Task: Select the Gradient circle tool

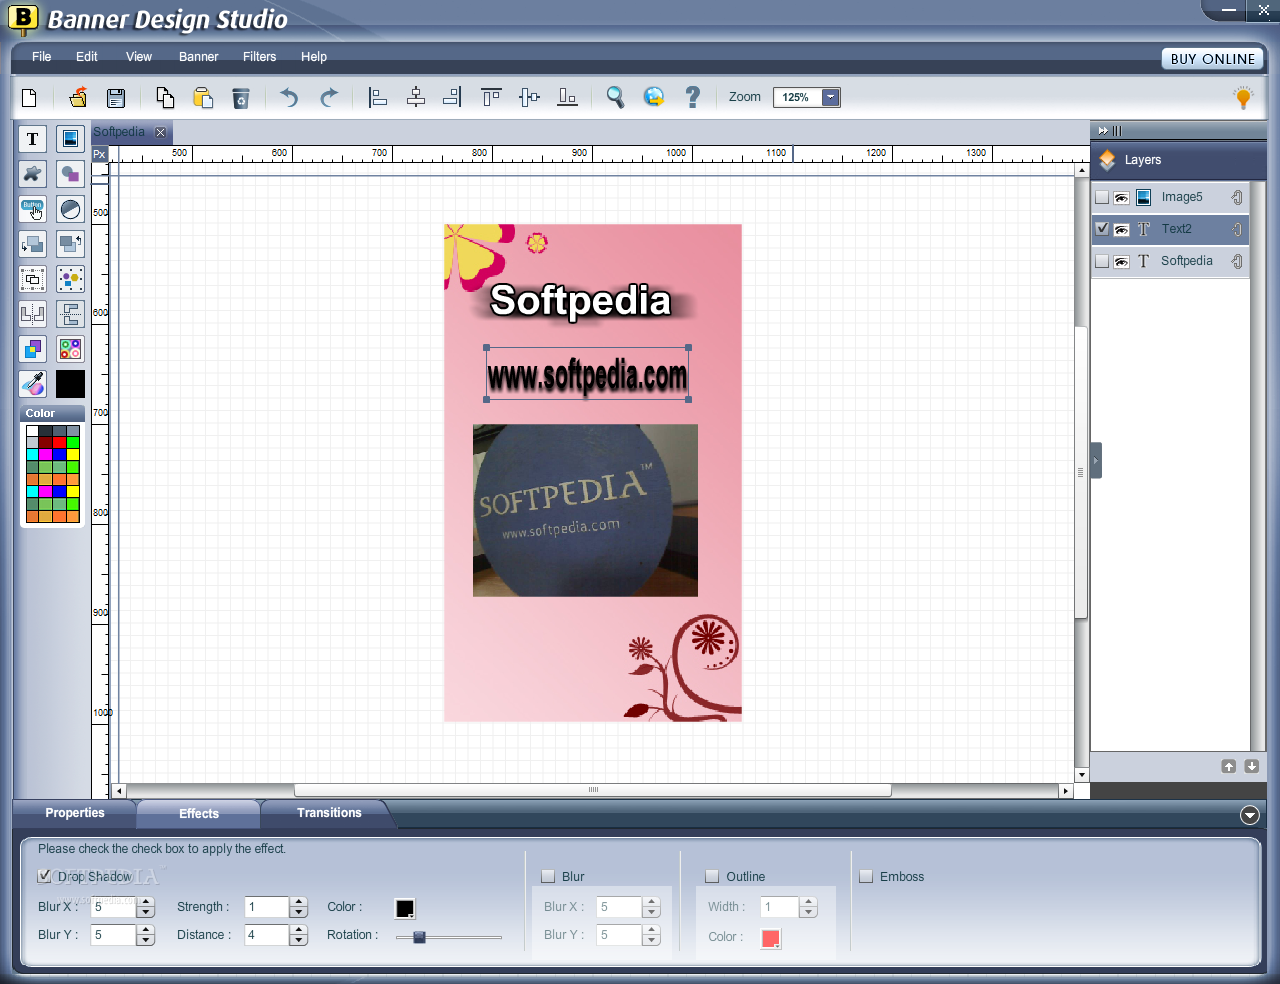Action: tap(70, 209)
